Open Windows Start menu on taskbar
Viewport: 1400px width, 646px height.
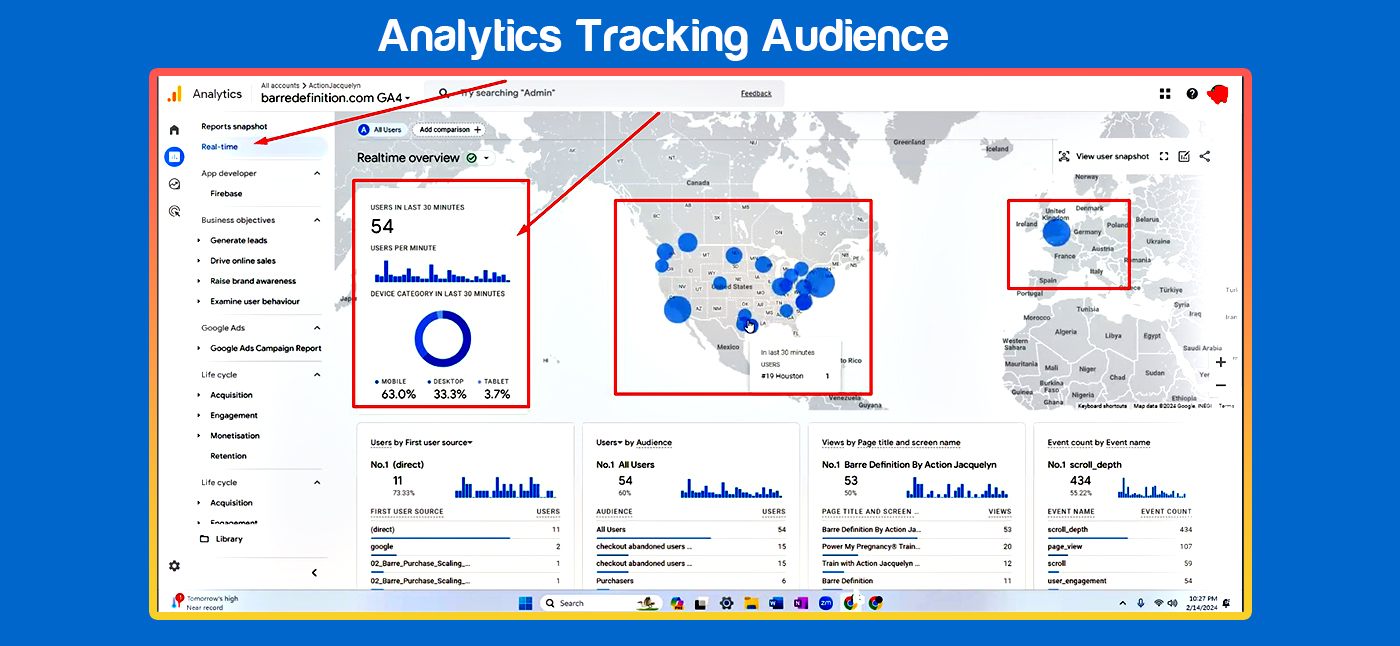(x=525, y=603)
